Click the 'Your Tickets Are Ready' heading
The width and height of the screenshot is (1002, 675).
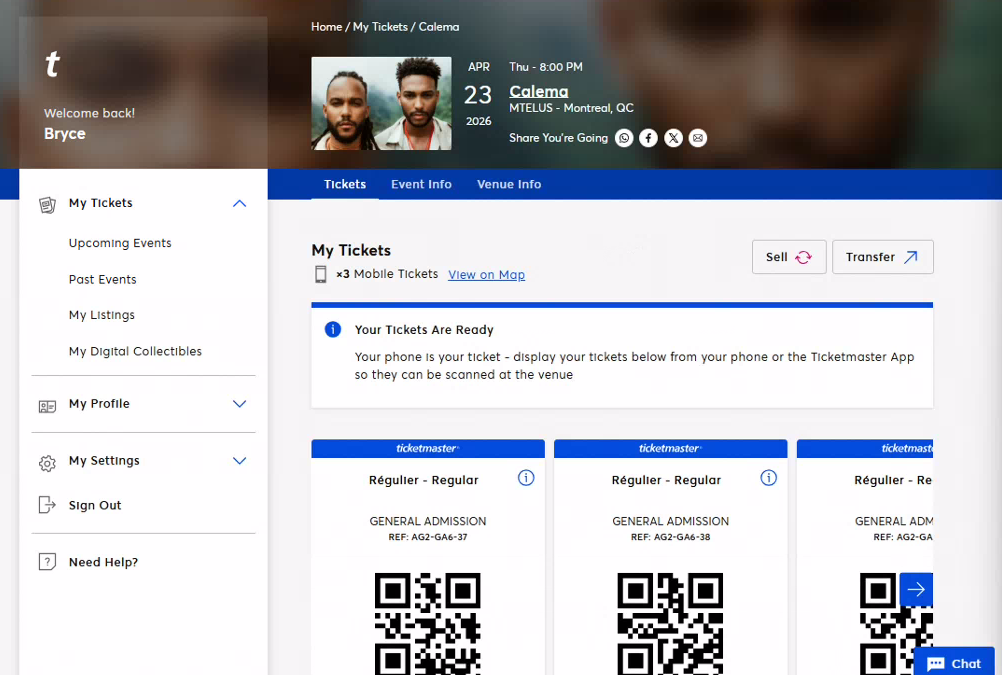(424, 330)
